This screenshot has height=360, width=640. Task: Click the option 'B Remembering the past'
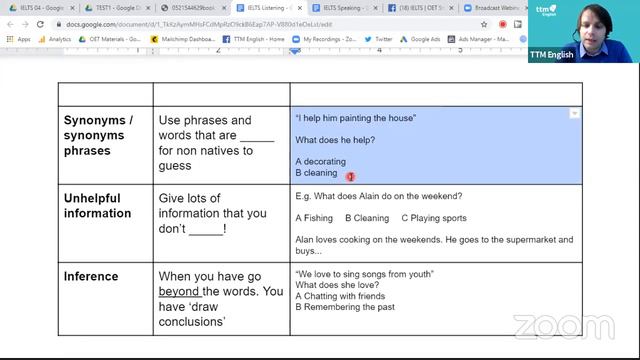345,307
